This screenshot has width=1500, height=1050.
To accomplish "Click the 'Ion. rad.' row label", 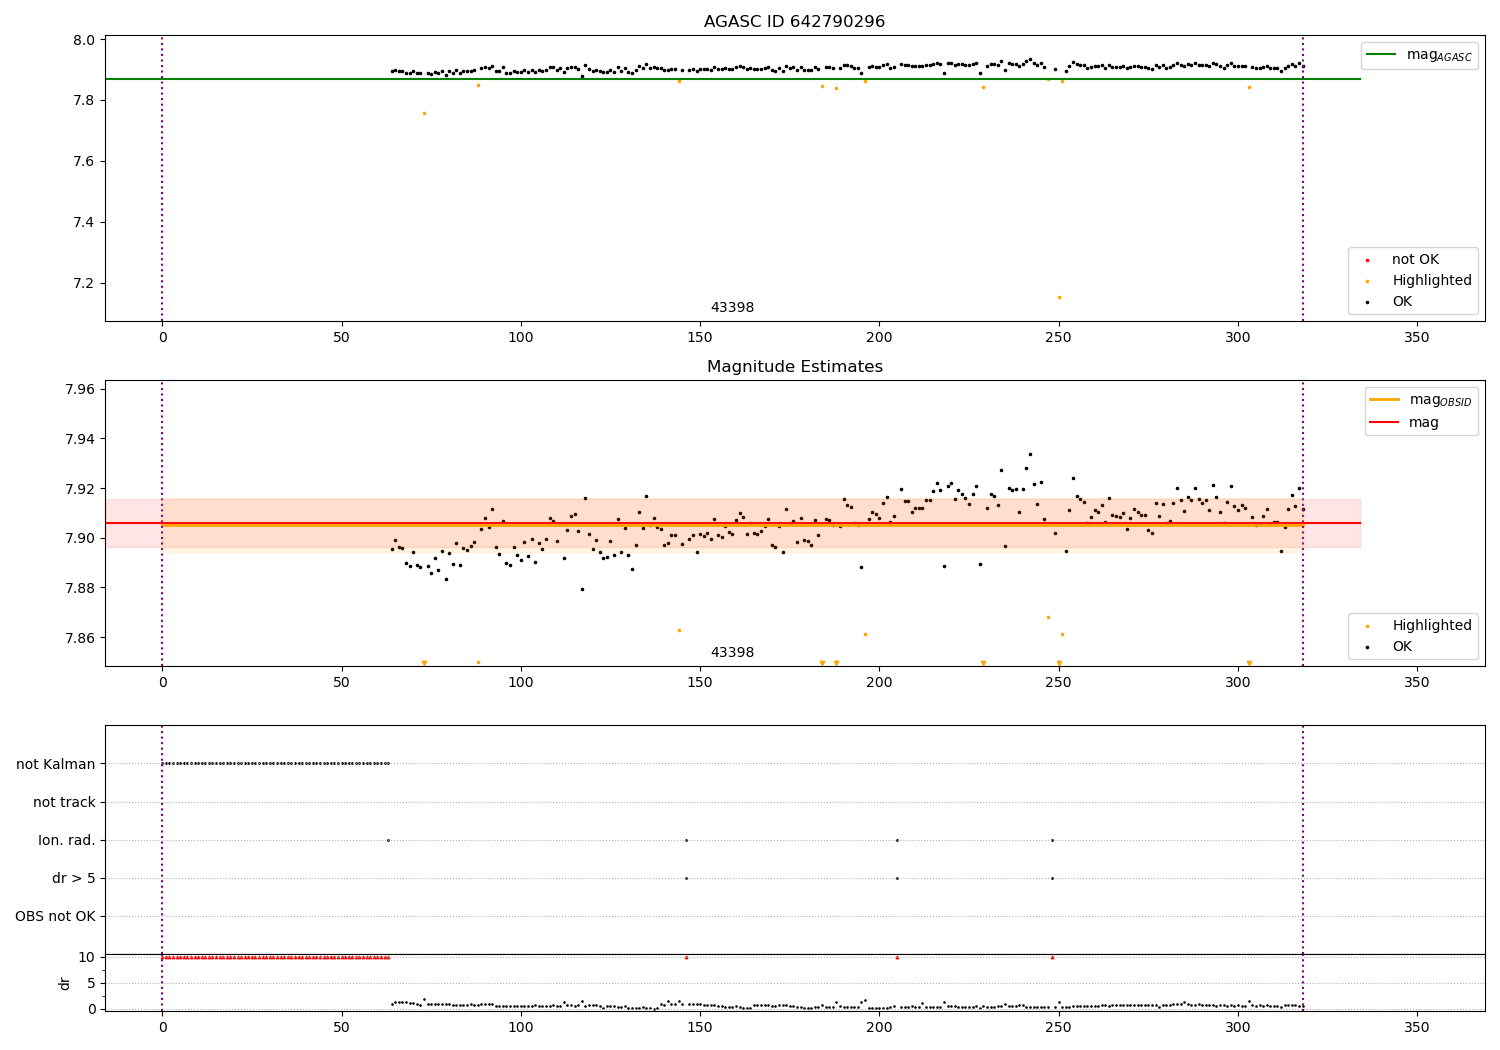I will point(67,840).
